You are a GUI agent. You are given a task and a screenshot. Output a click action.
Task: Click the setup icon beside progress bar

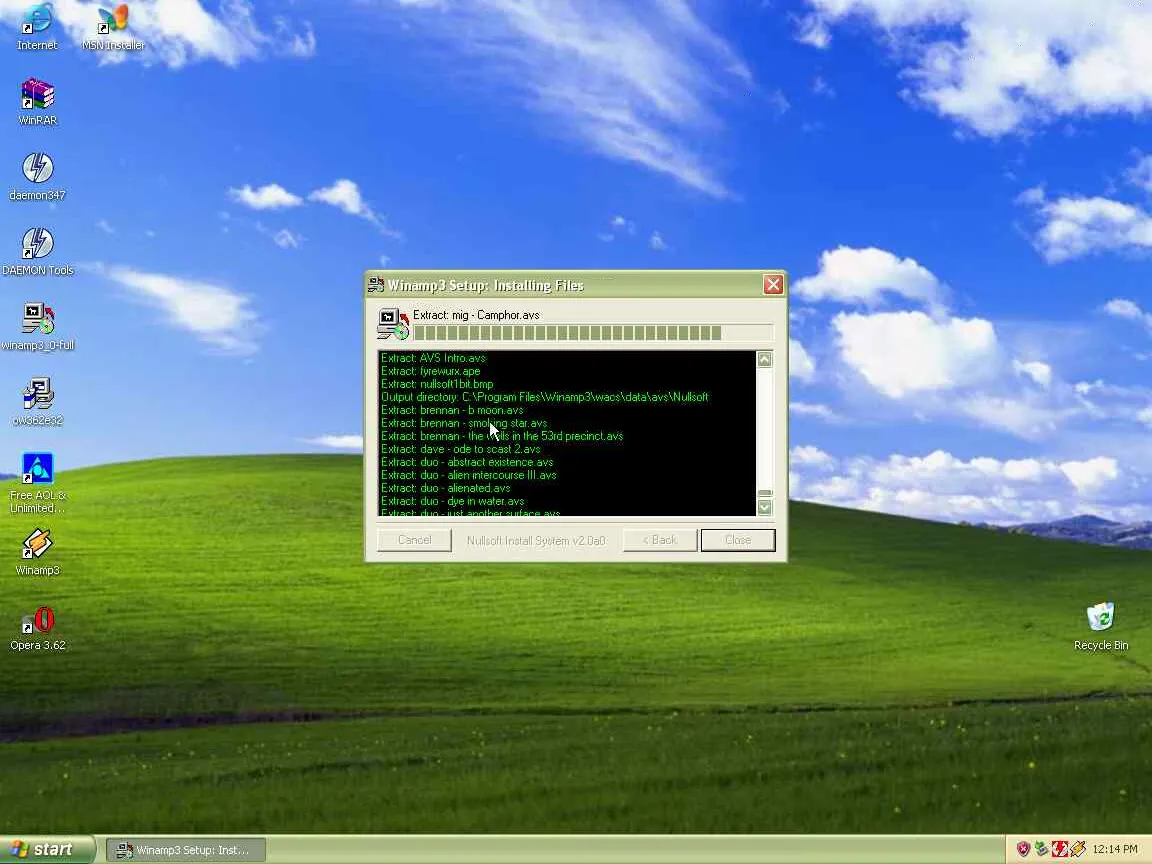tap(393, 324)
